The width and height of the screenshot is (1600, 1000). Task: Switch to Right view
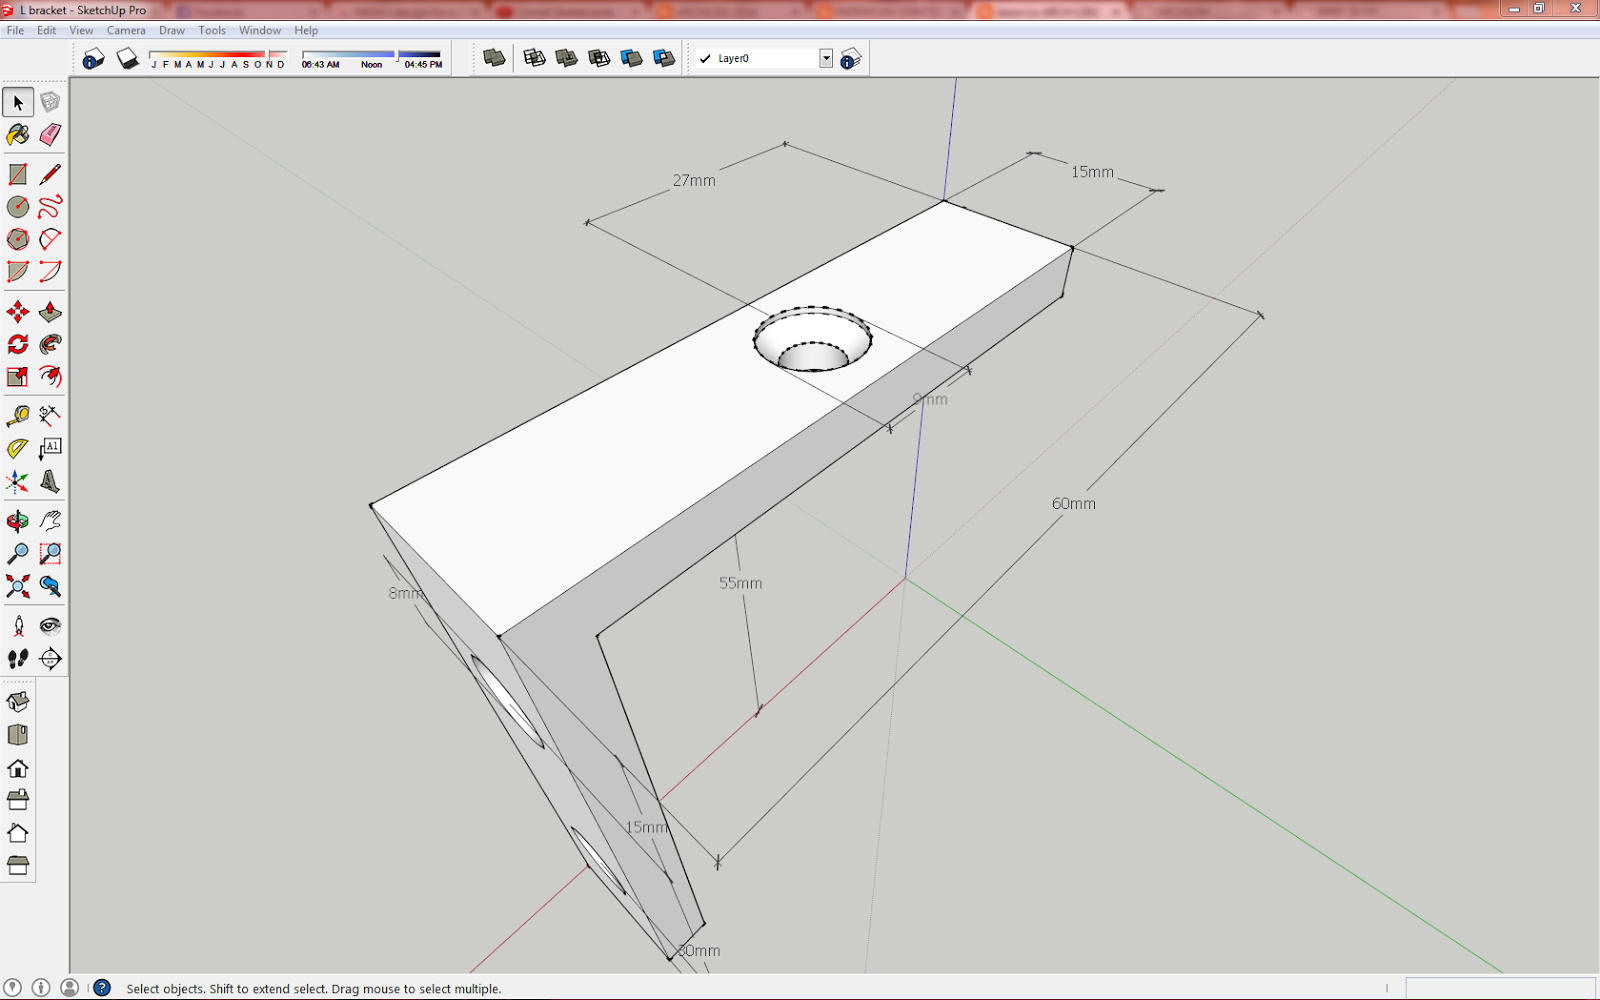[18, 800]
